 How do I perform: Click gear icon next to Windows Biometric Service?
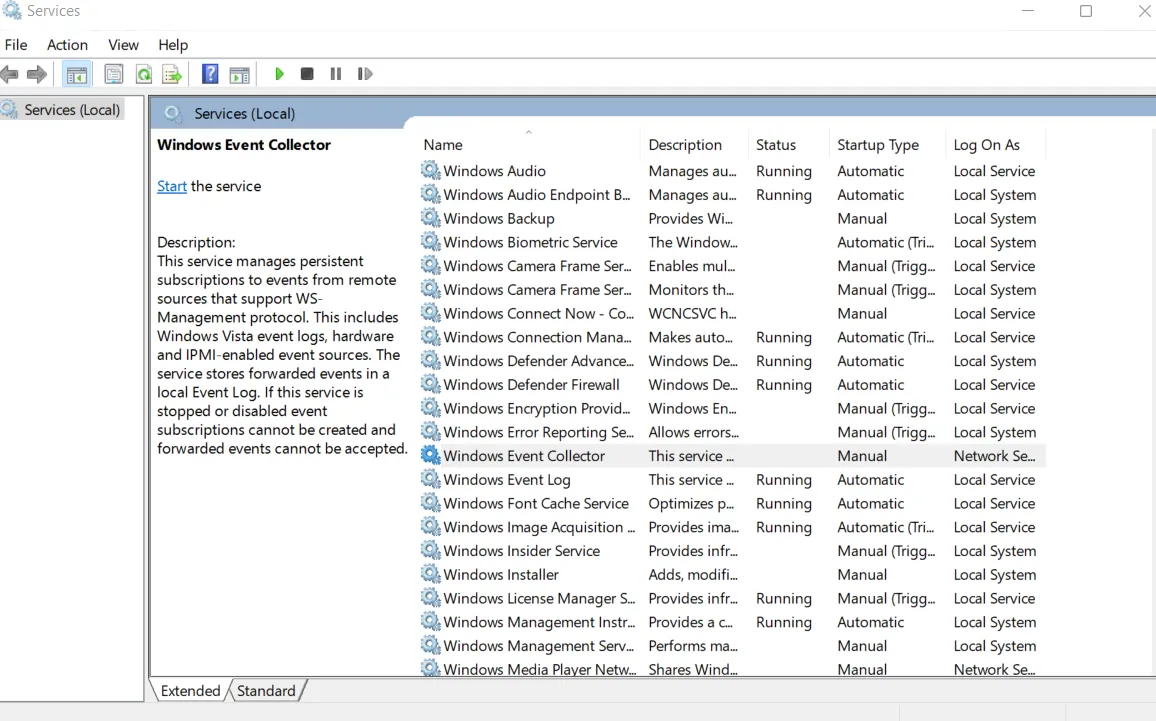431,242
